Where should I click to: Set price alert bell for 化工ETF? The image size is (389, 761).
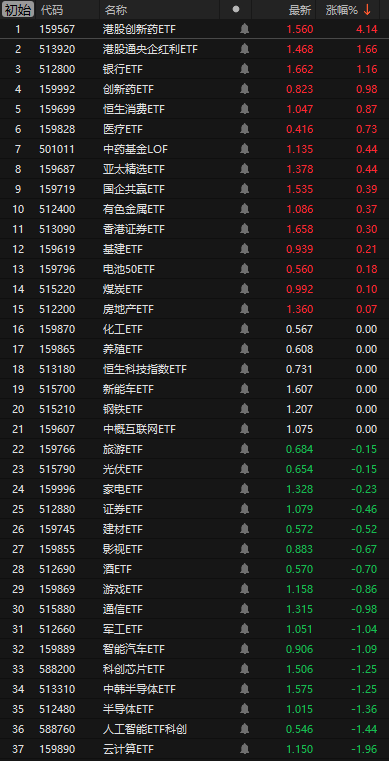[244, 329]
